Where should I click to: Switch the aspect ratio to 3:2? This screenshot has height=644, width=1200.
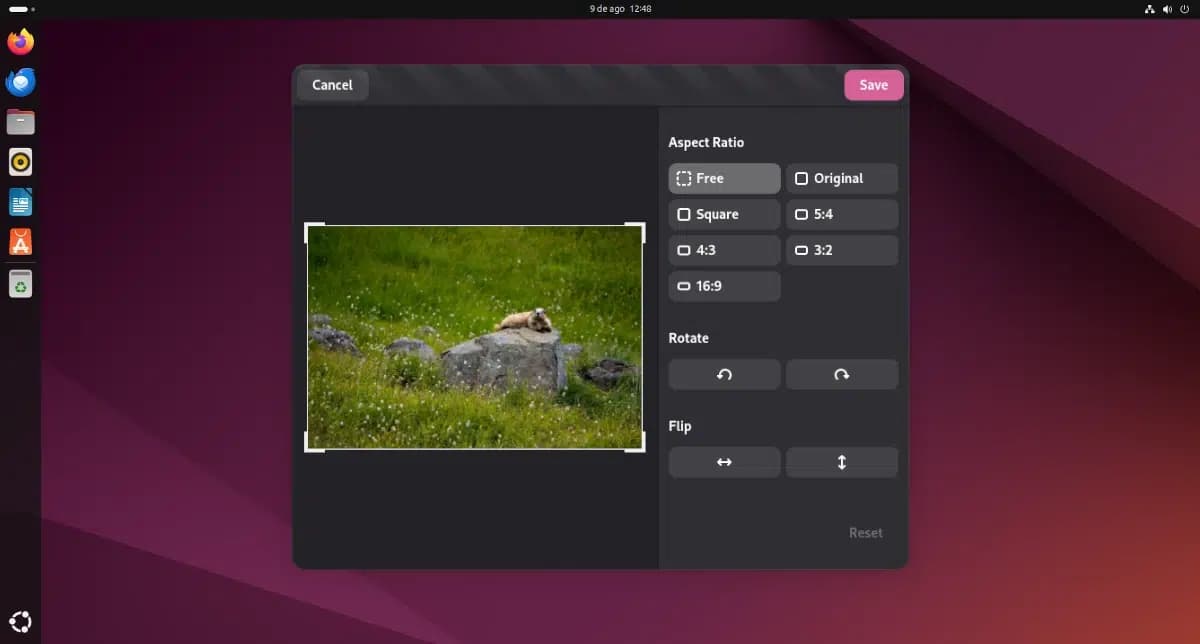pyautogui.click(x=842, y=250)
